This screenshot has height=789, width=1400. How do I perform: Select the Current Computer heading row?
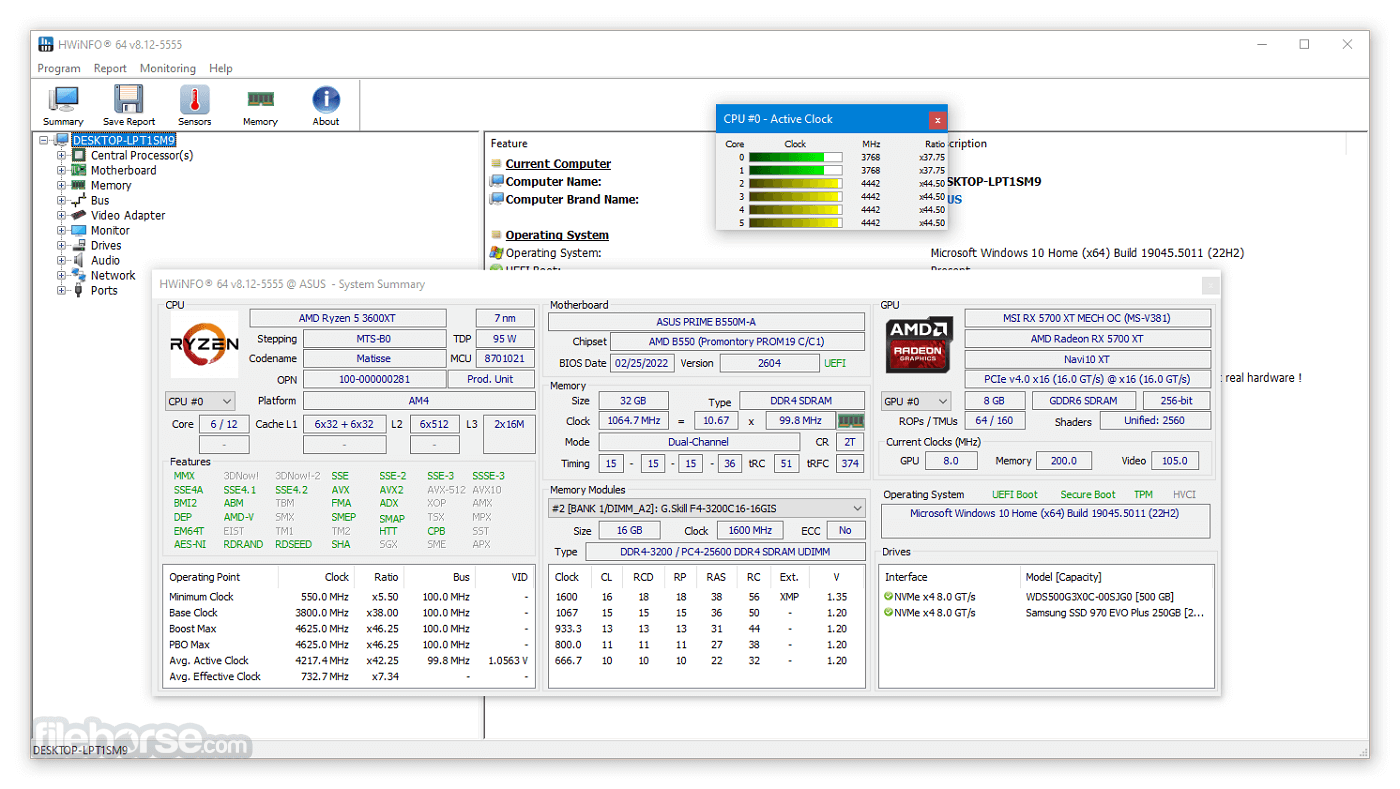[558, 164]
